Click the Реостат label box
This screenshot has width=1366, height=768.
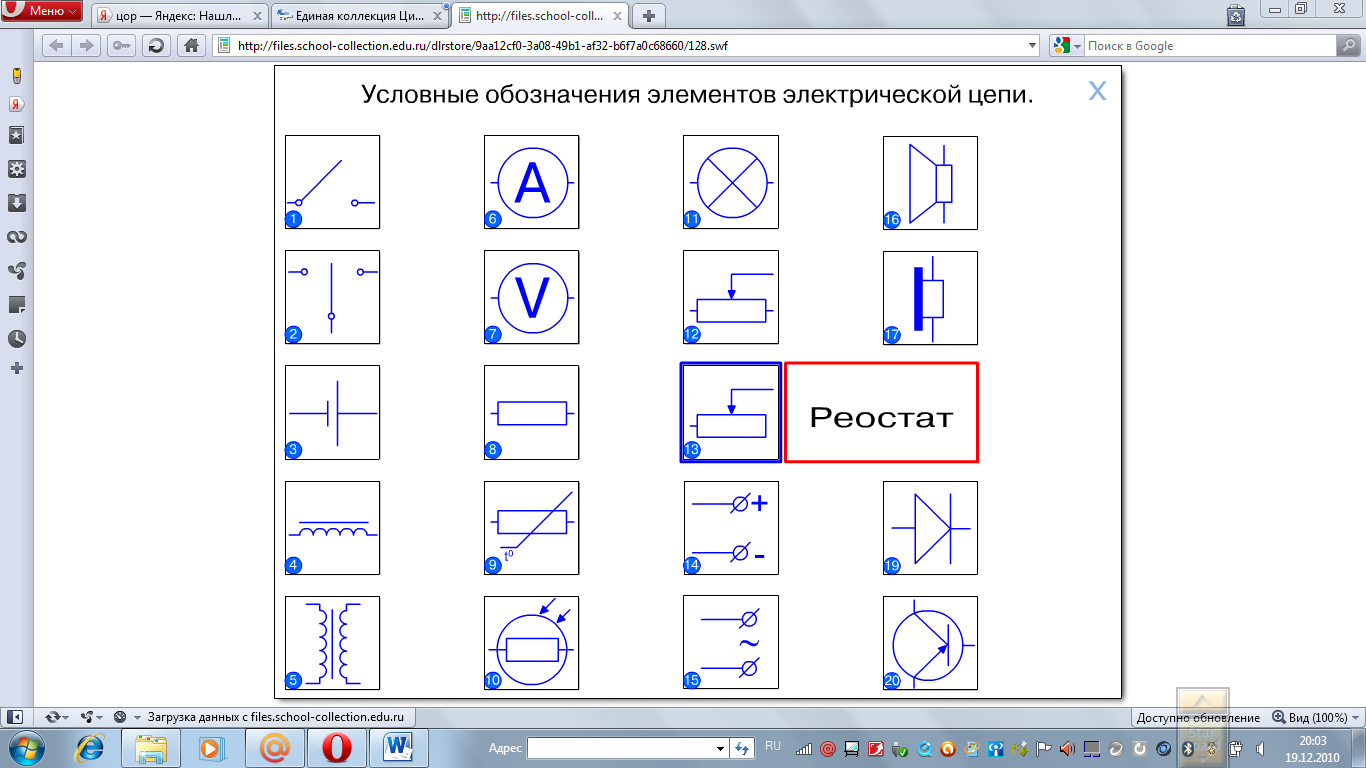[x=881, y=412]
